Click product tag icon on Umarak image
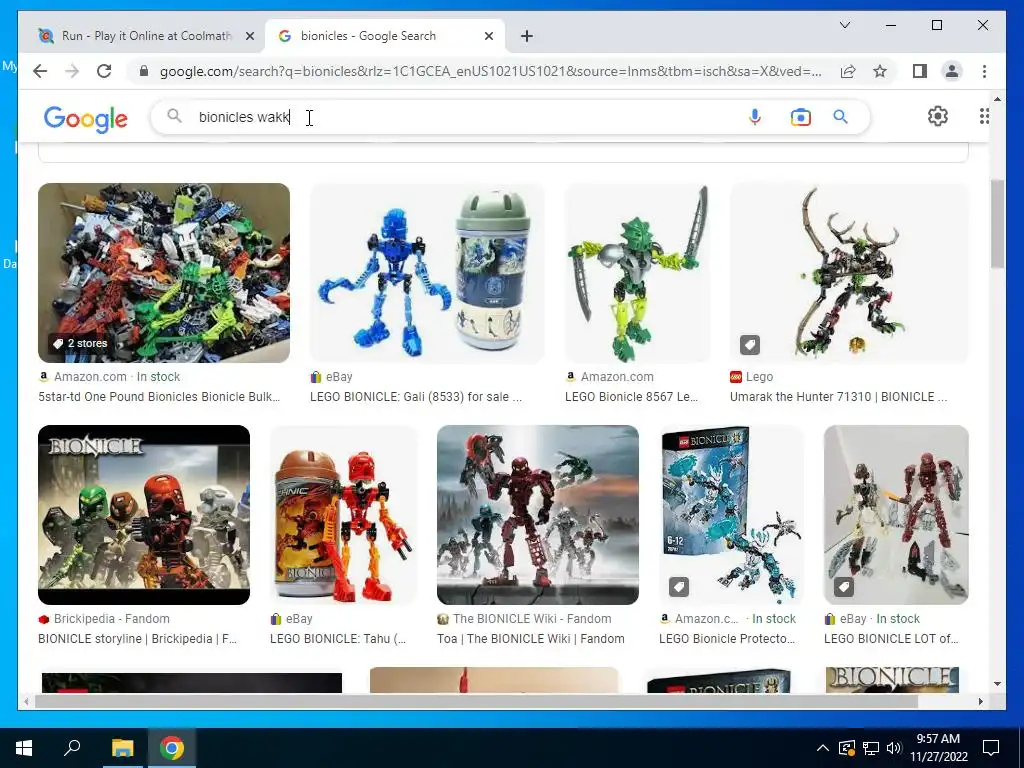The height and width of the screenshot is (768, 1024). (750, 345)
